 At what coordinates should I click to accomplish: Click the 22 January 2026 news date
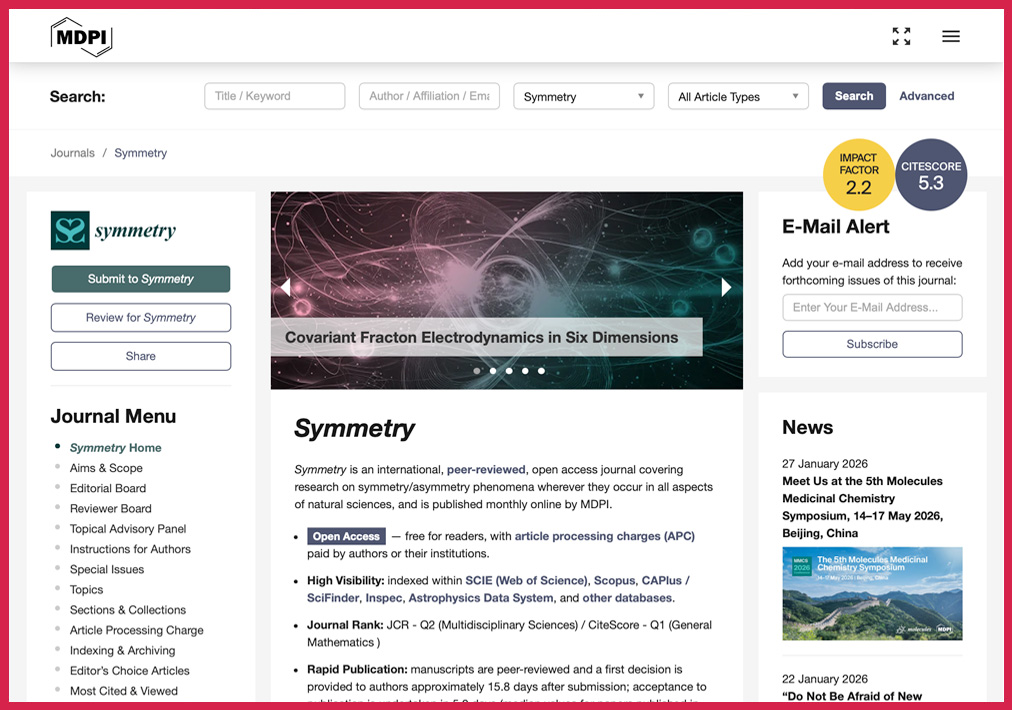pos(825,679)
